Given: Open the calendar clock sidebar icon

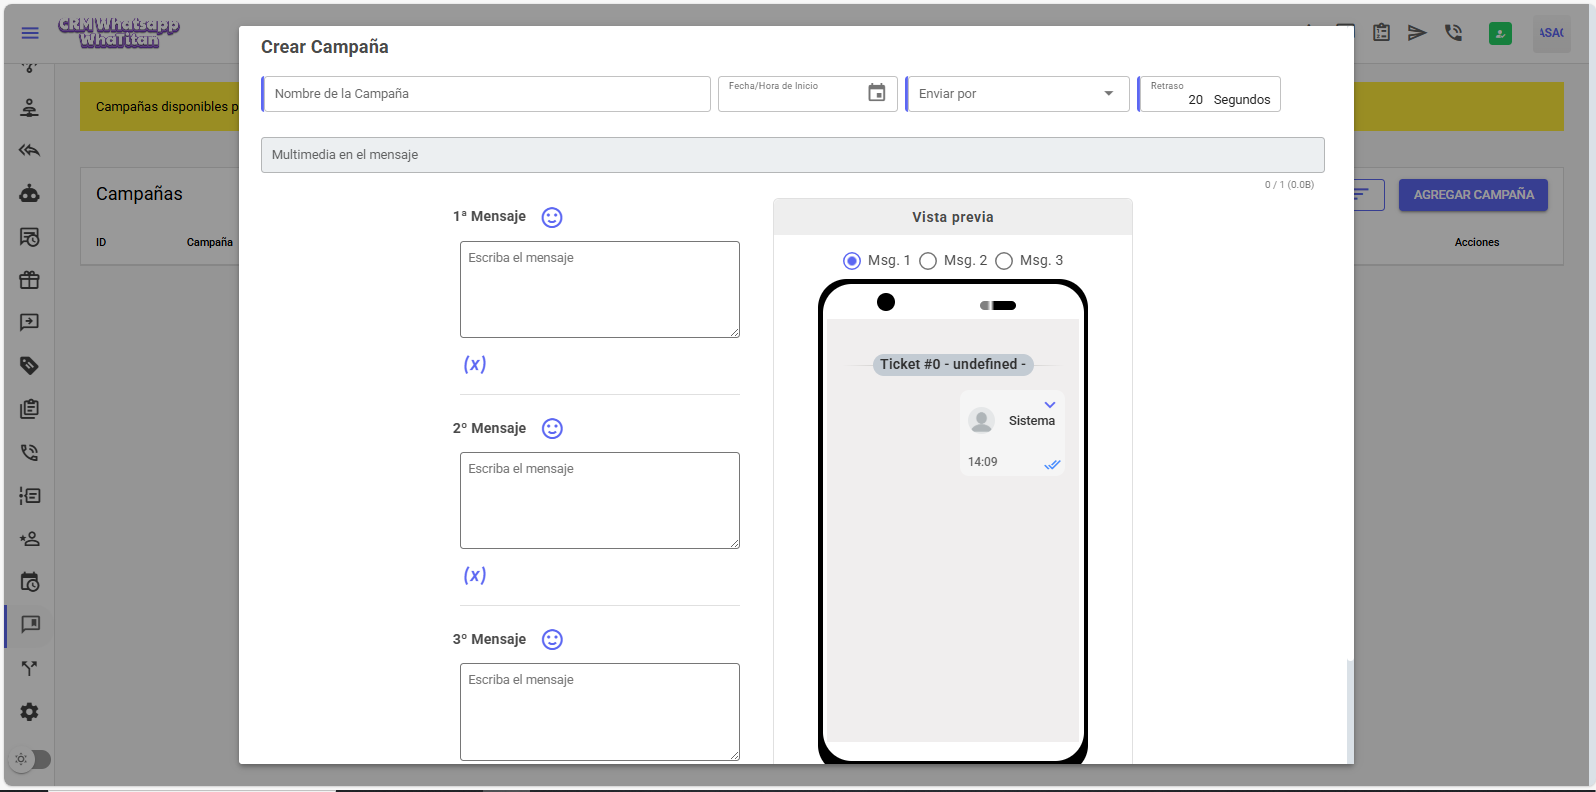Looking at the screenshot, I should [30, 582].
